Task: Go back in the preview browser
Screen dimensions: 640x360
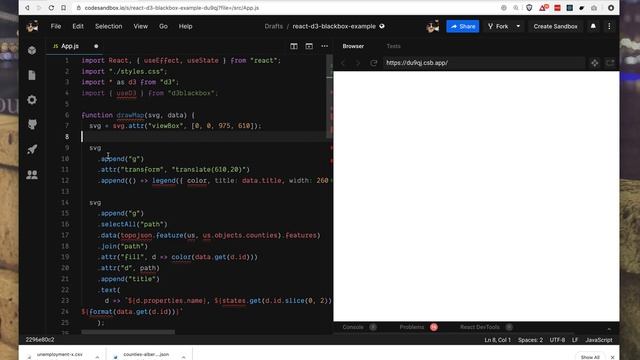Action: coord(343,63)
